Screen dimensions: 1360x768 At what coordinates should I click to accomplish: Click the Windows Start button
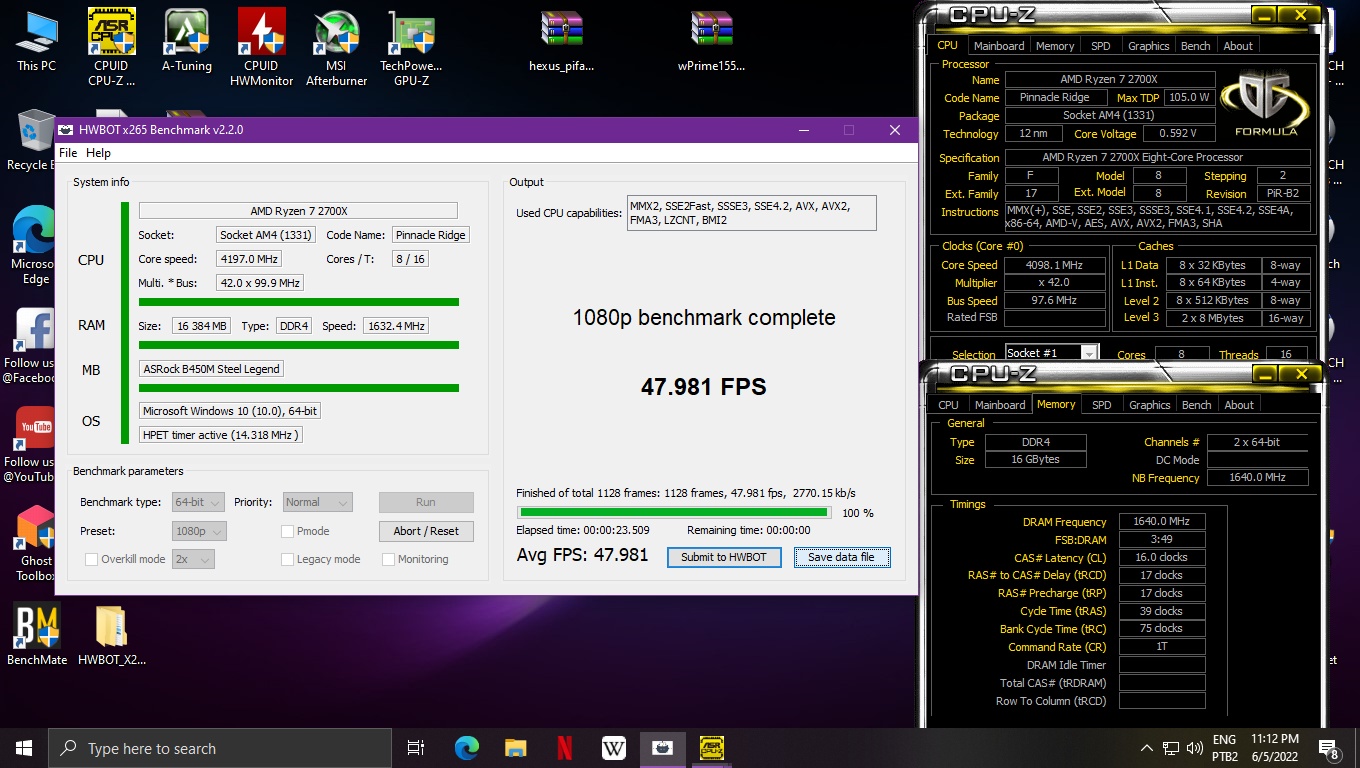click(x=24, y=748)
